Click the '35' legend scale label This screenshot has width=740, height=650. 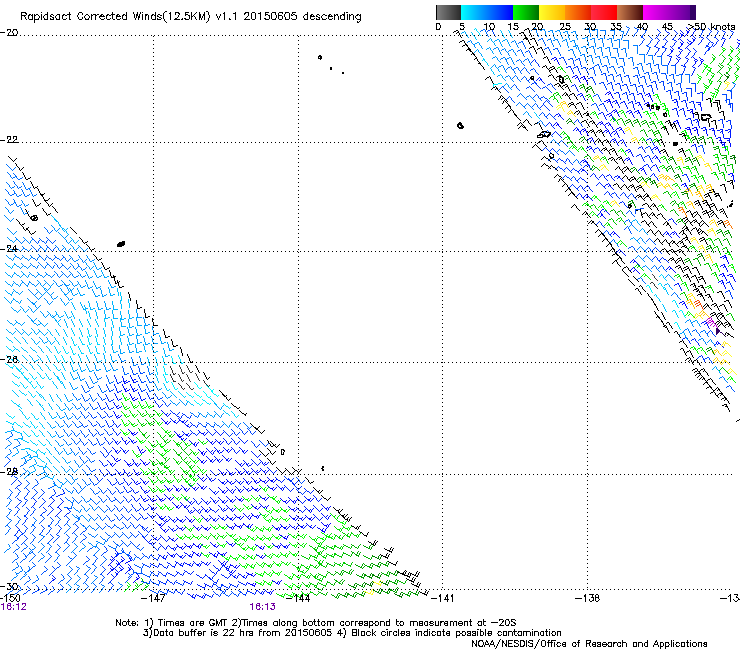(616, 26)
